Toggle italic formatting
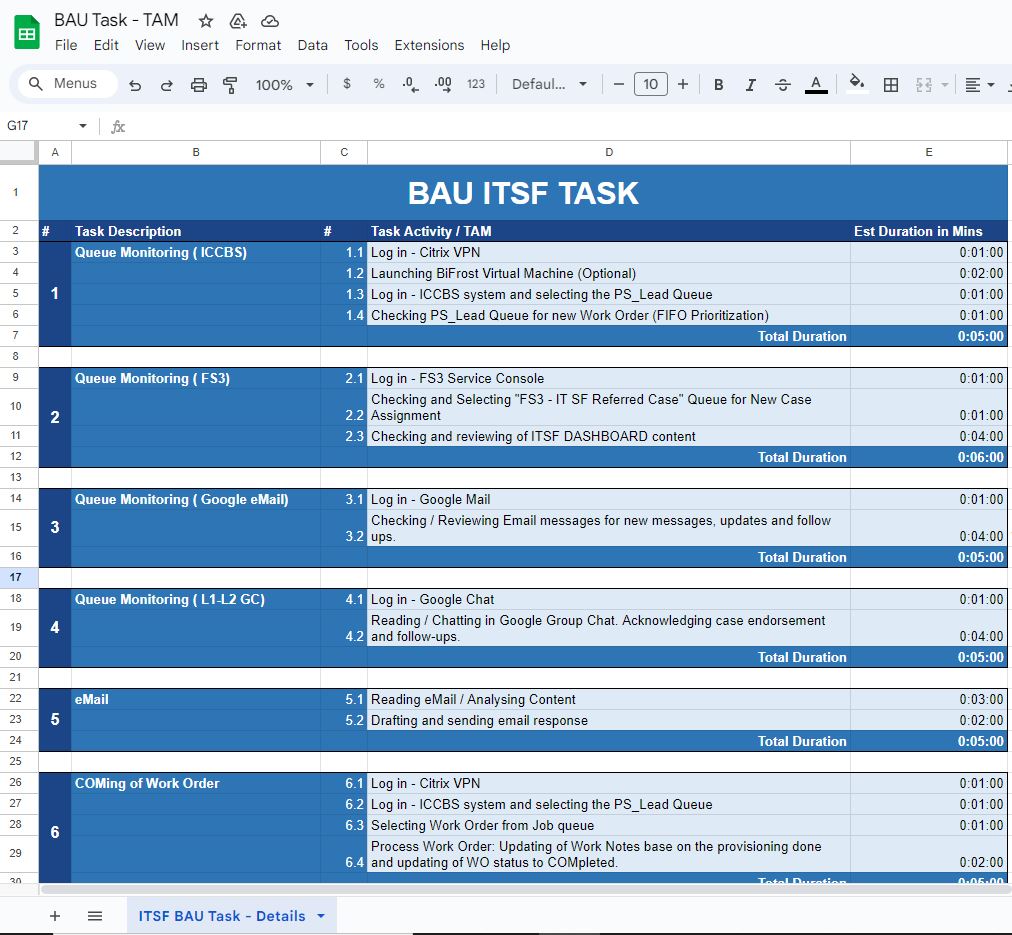The image size is (1012, 935). click(751, 85)
